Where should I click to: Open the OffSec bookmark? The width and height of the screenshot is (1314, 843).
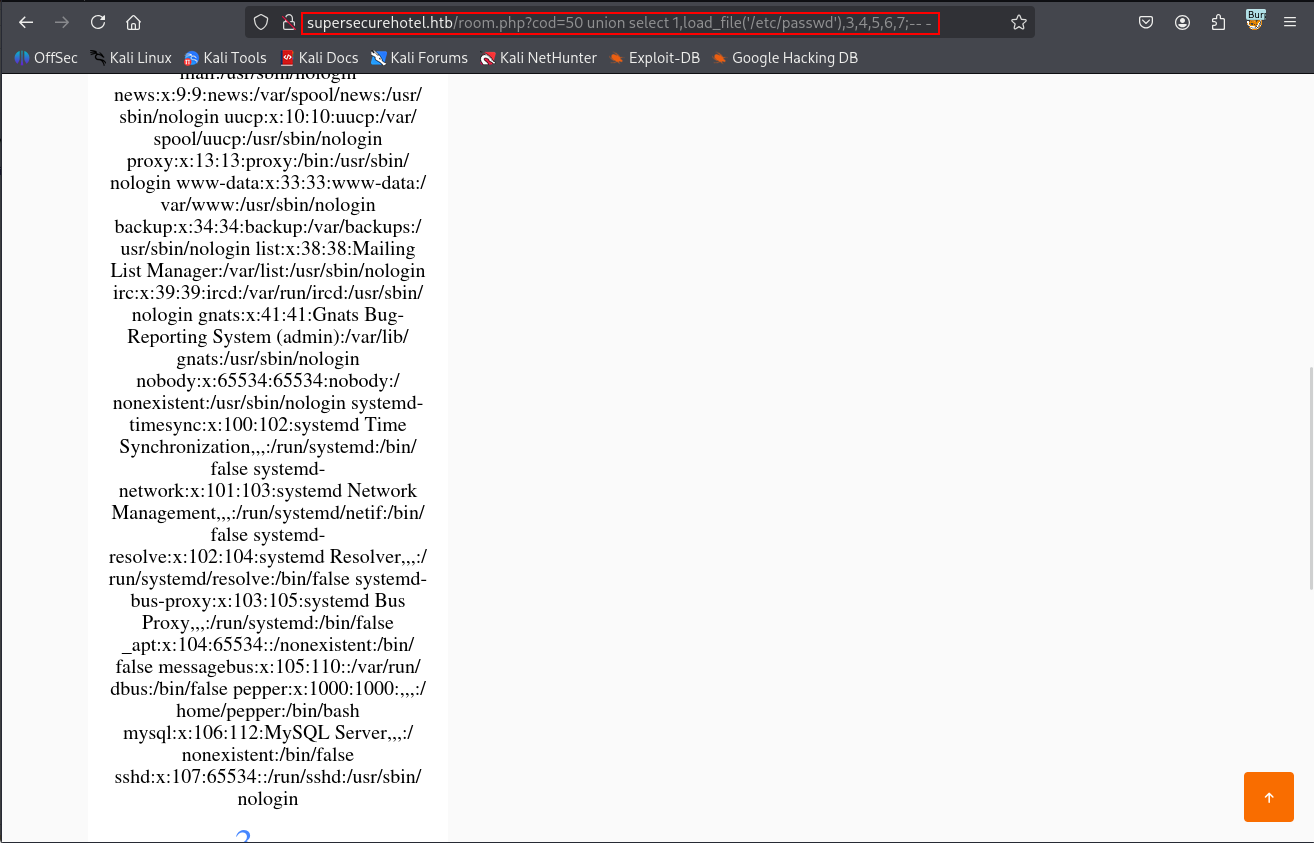[x=46, y=58]
